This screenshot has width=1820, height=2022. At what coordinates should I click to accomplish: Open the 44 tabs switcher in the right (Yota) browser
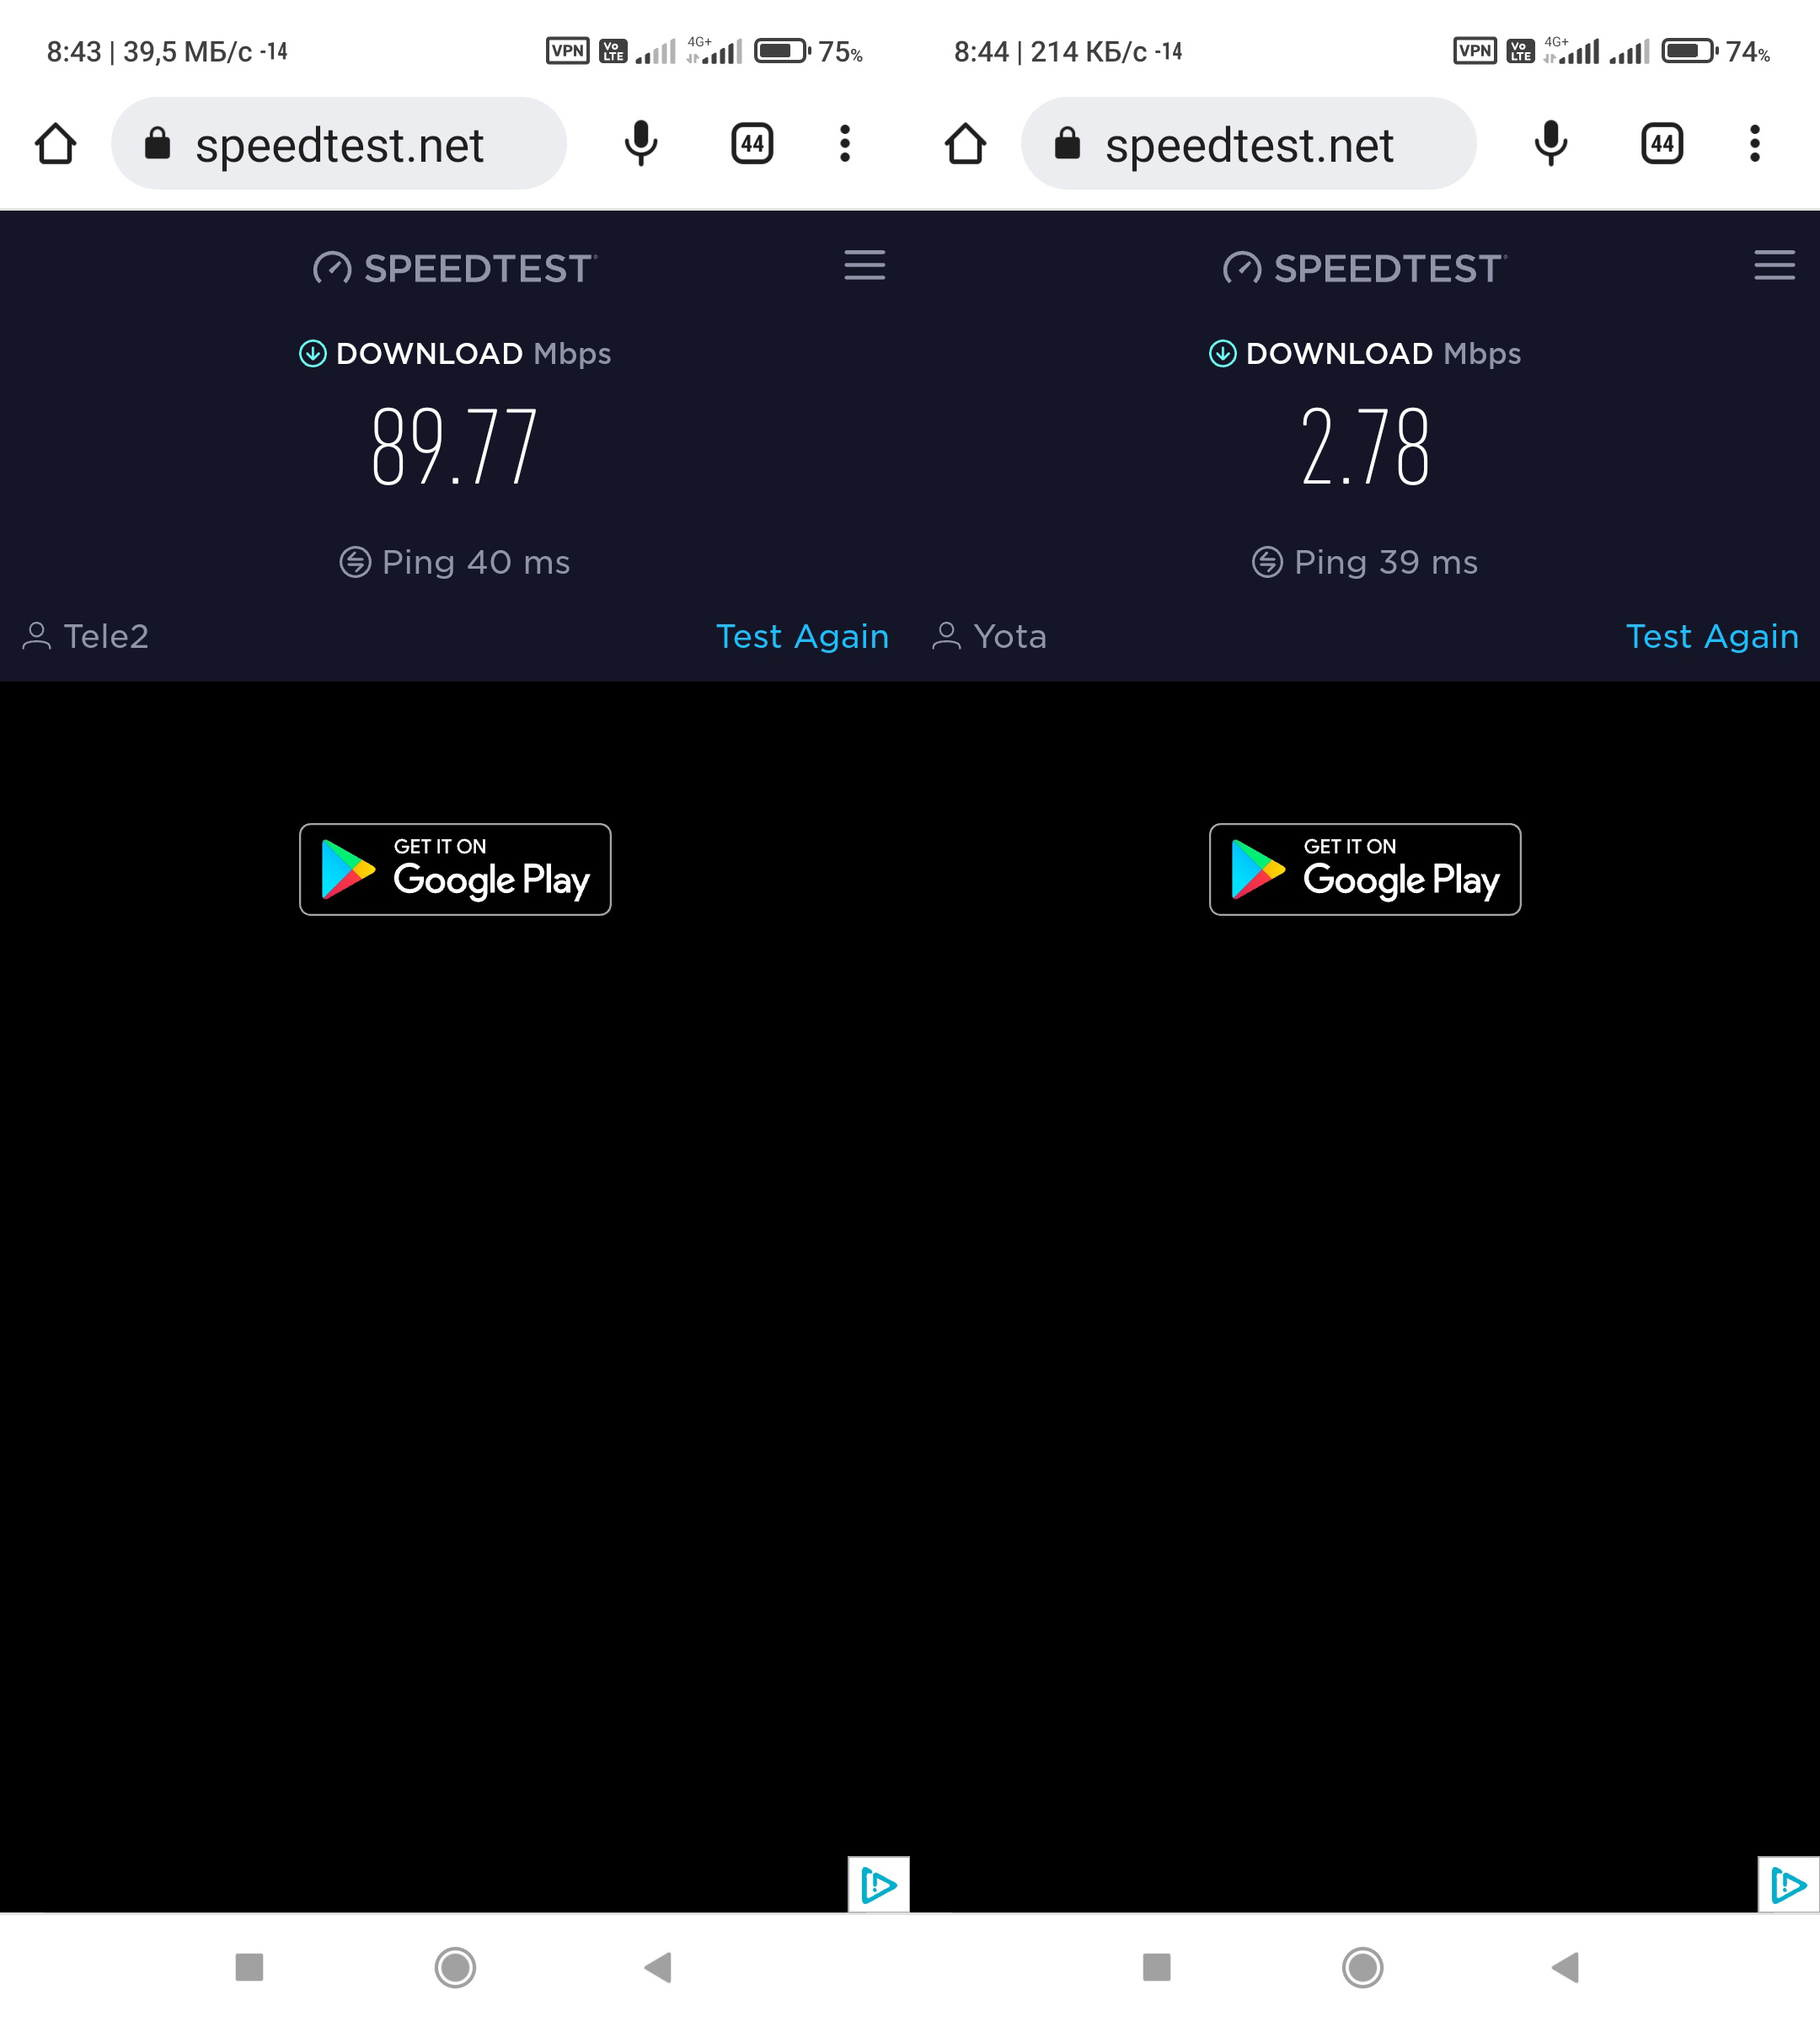[x=1662, y=143]
